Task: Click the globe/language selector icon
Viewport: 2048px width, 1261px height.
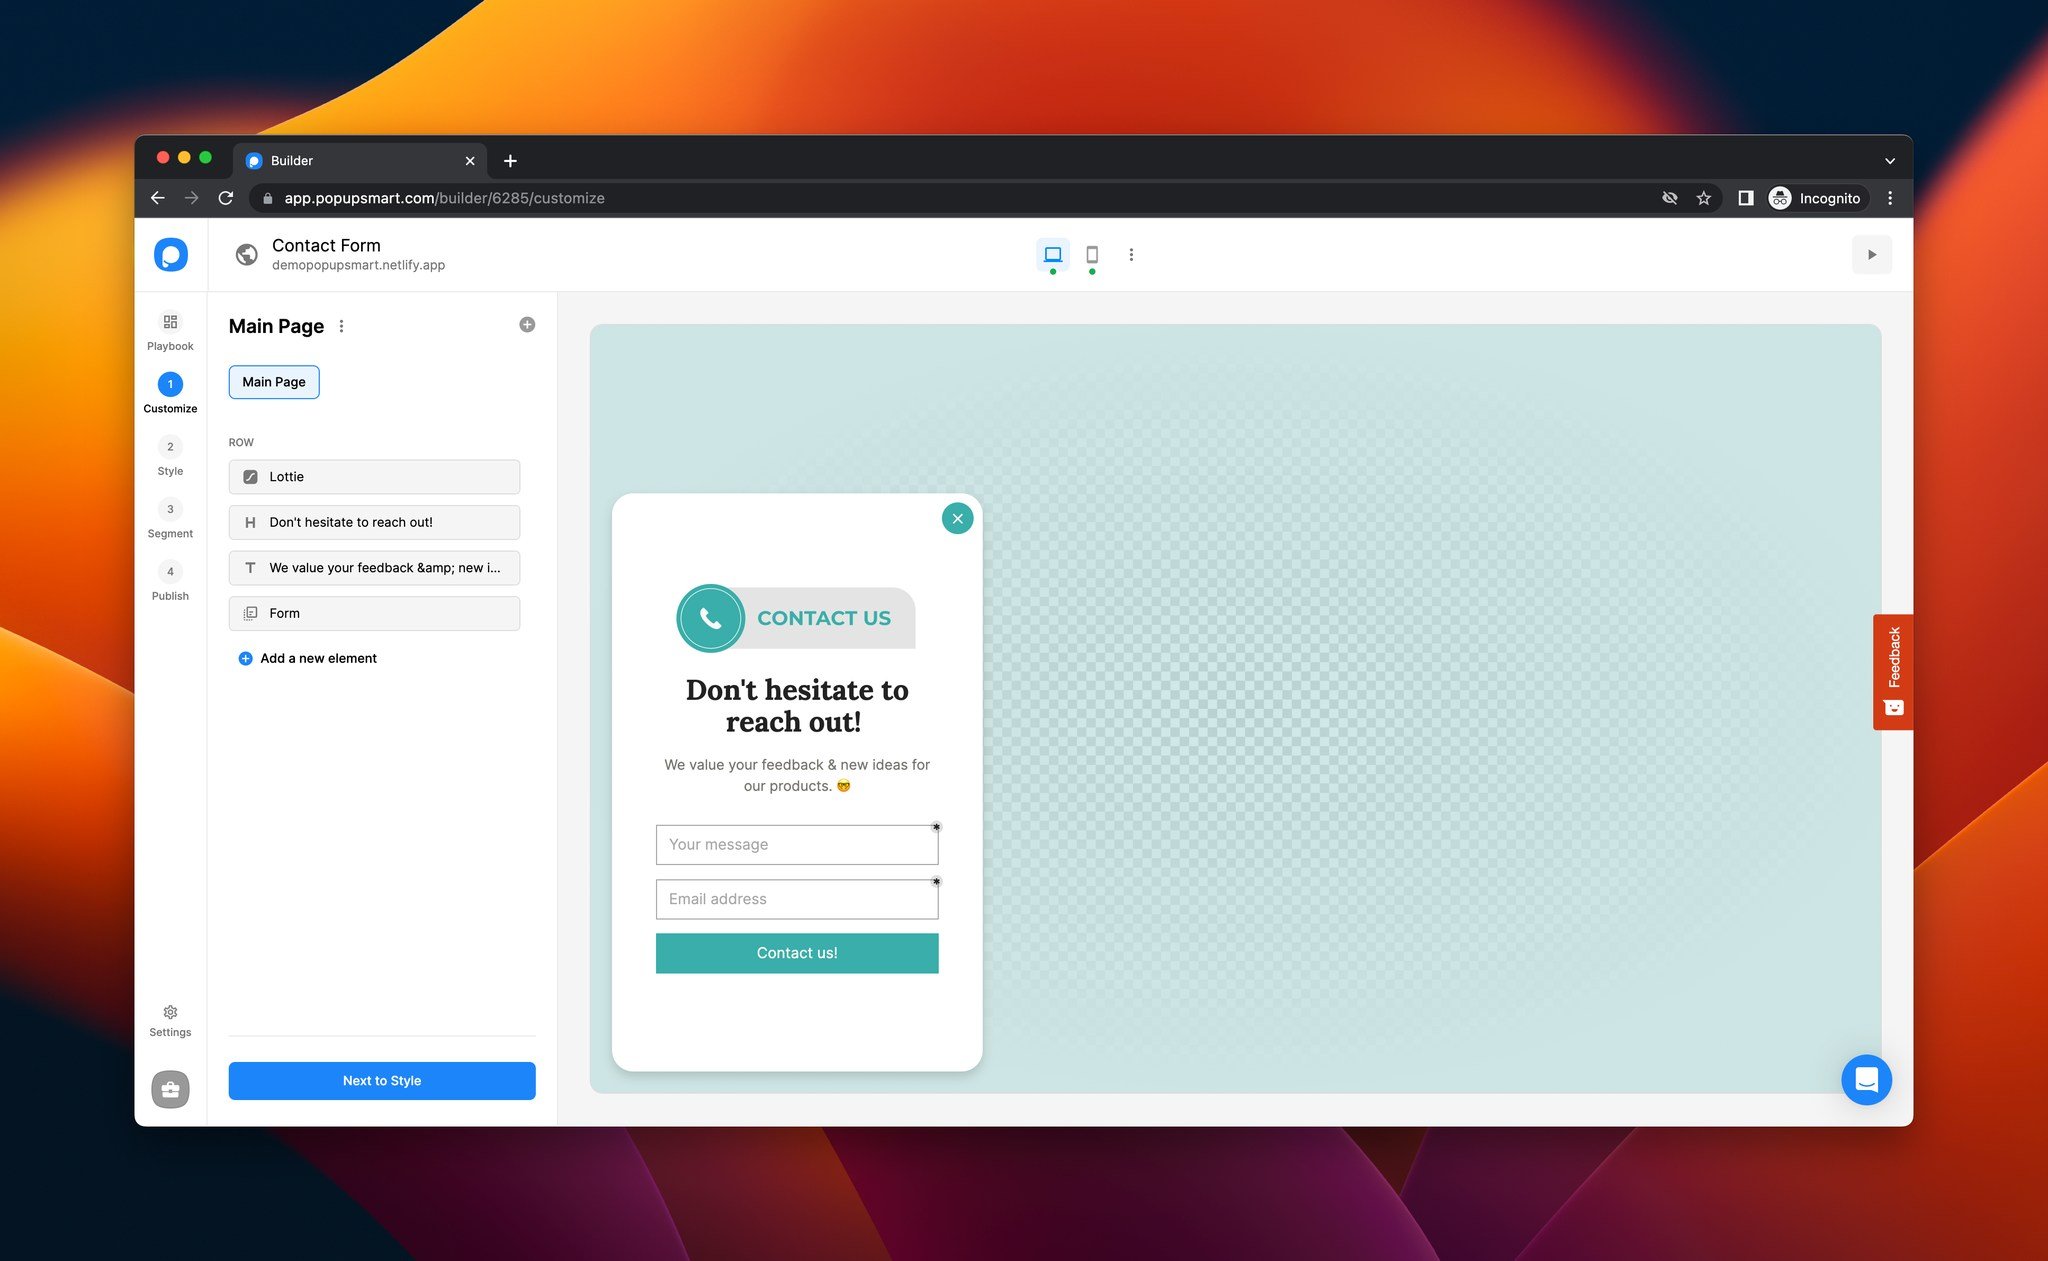Action: point(244,255)
